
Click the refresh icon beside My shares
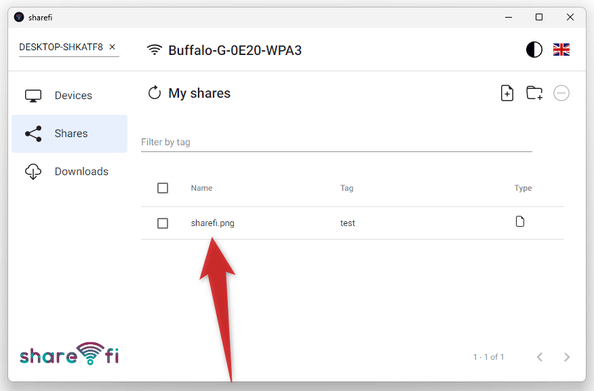pyautogui.click(x=154, y=92)
